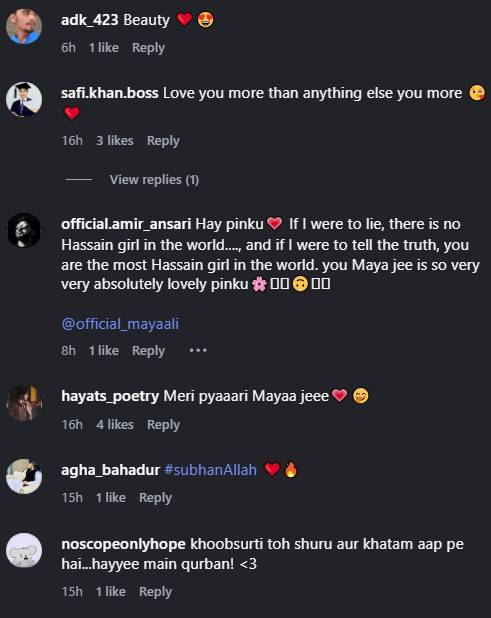Open the #subhanAllah hashtag
This screenshot has width=491, height=618.
click(x=210, y=470)
